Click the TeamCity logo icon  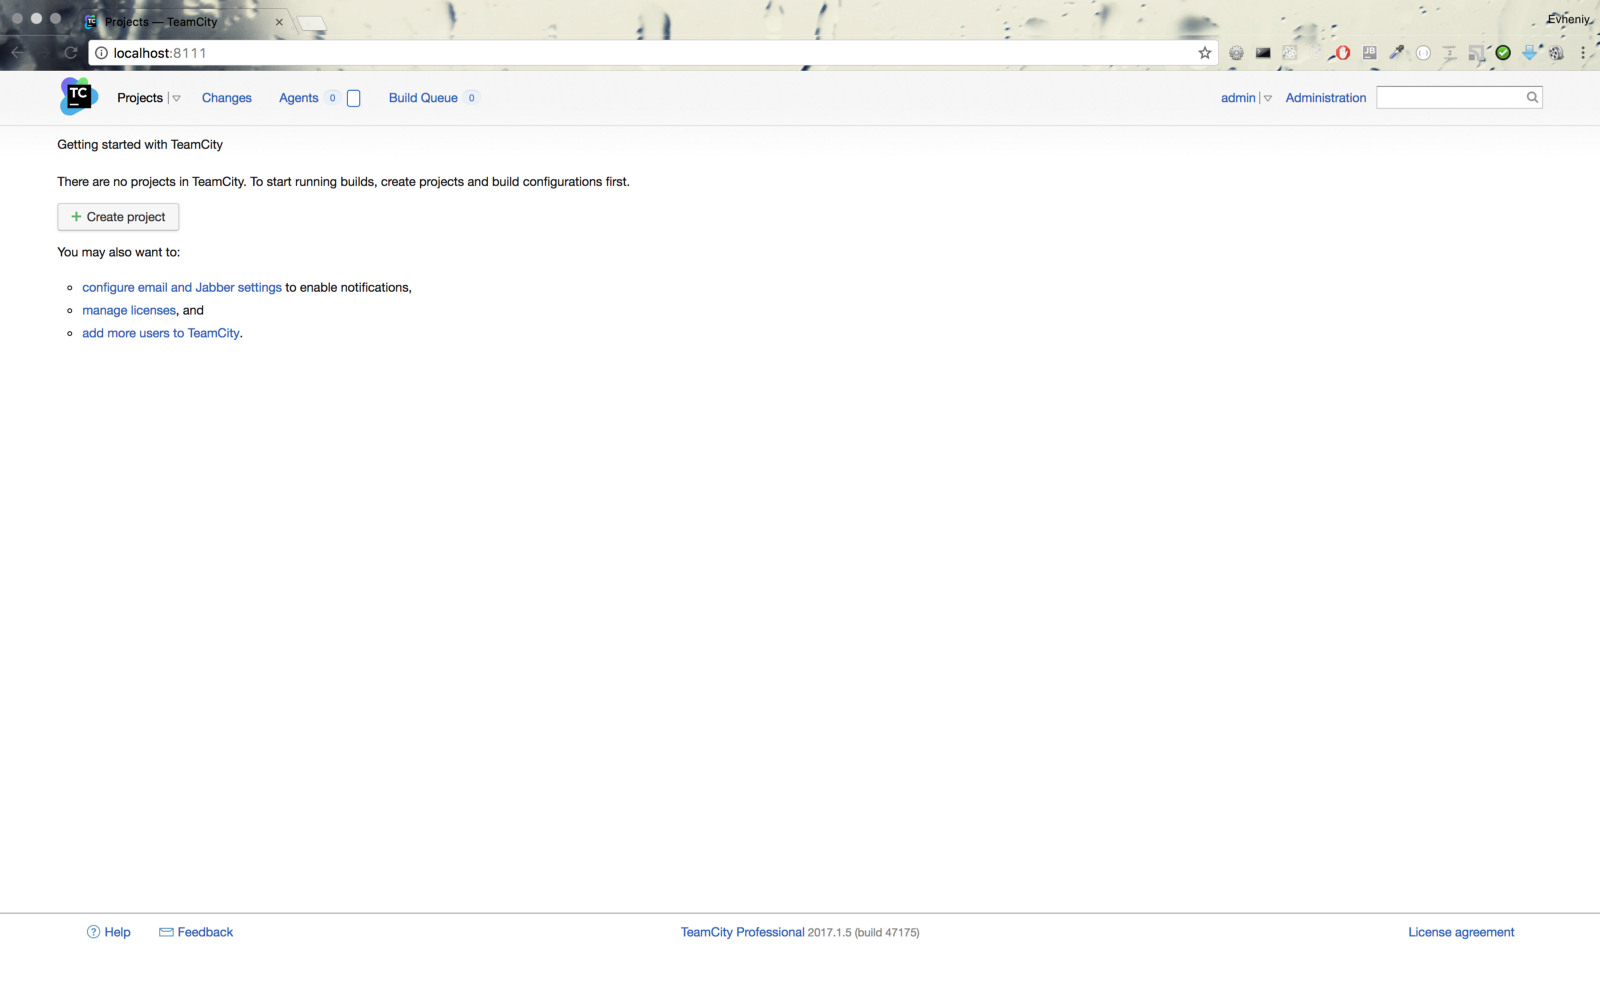coord(78,97)
